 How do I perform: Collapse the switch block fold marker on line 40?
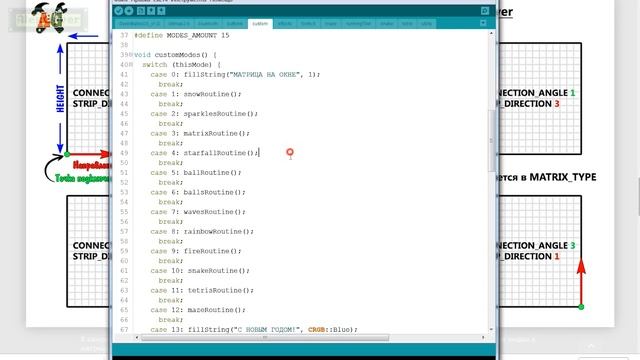click(x=132, y=65)
